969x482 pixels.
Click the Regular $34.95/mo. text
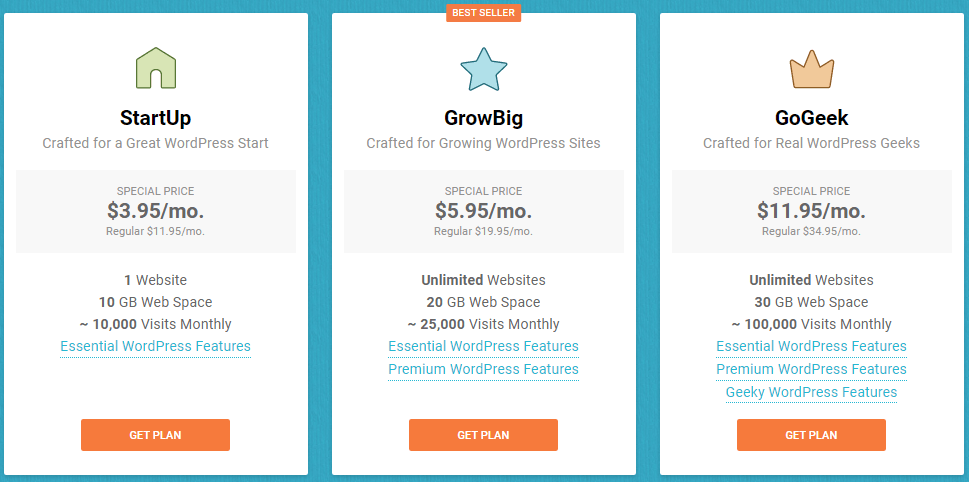[x=811, y=232]
